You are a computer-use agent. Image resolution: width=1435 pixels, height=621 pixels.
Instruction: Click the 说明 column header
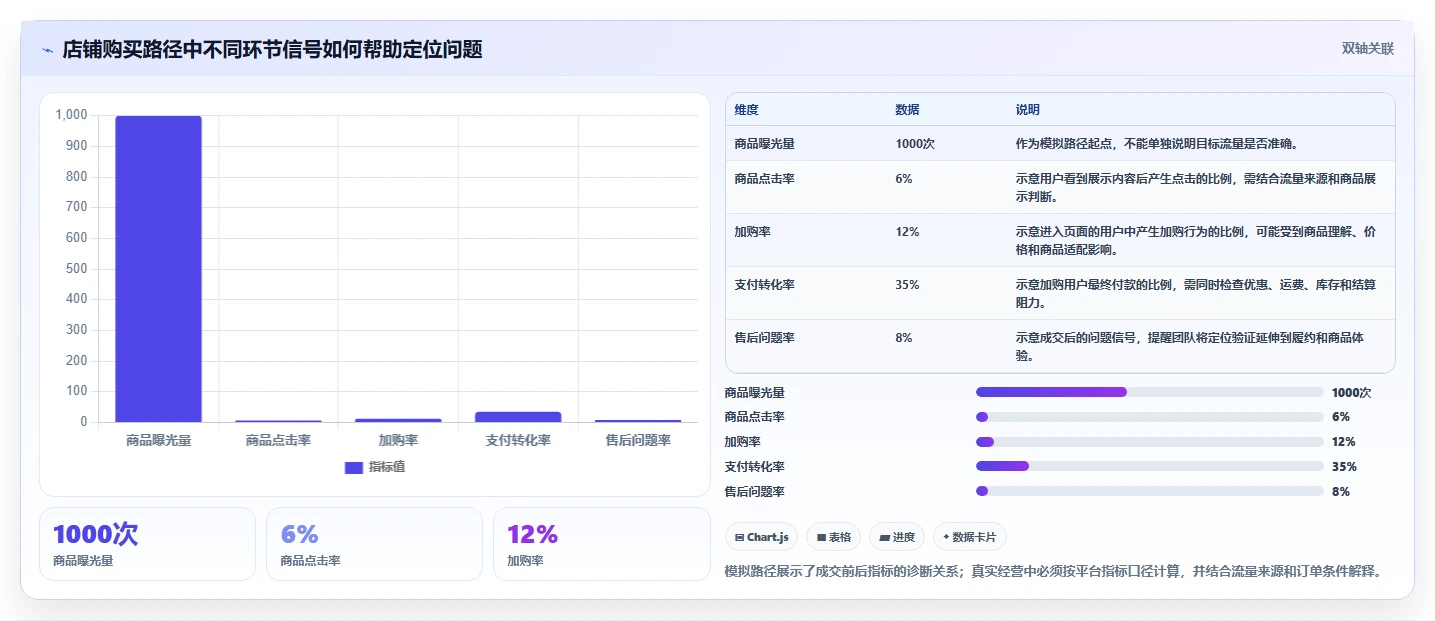pos(1027,110)
